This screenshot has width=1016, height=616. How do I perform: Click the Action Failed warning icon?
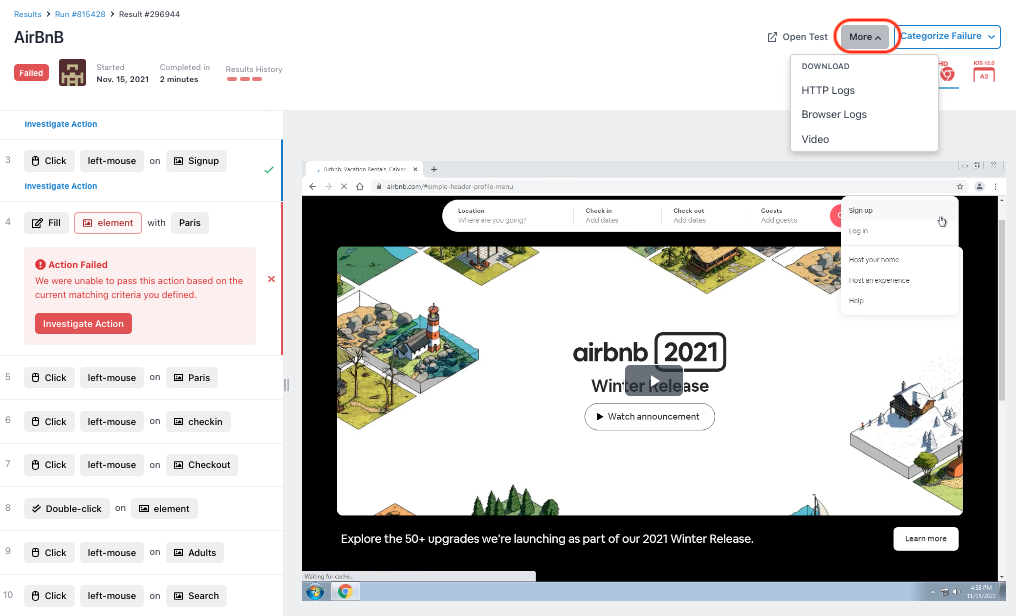tap(40, 264)
